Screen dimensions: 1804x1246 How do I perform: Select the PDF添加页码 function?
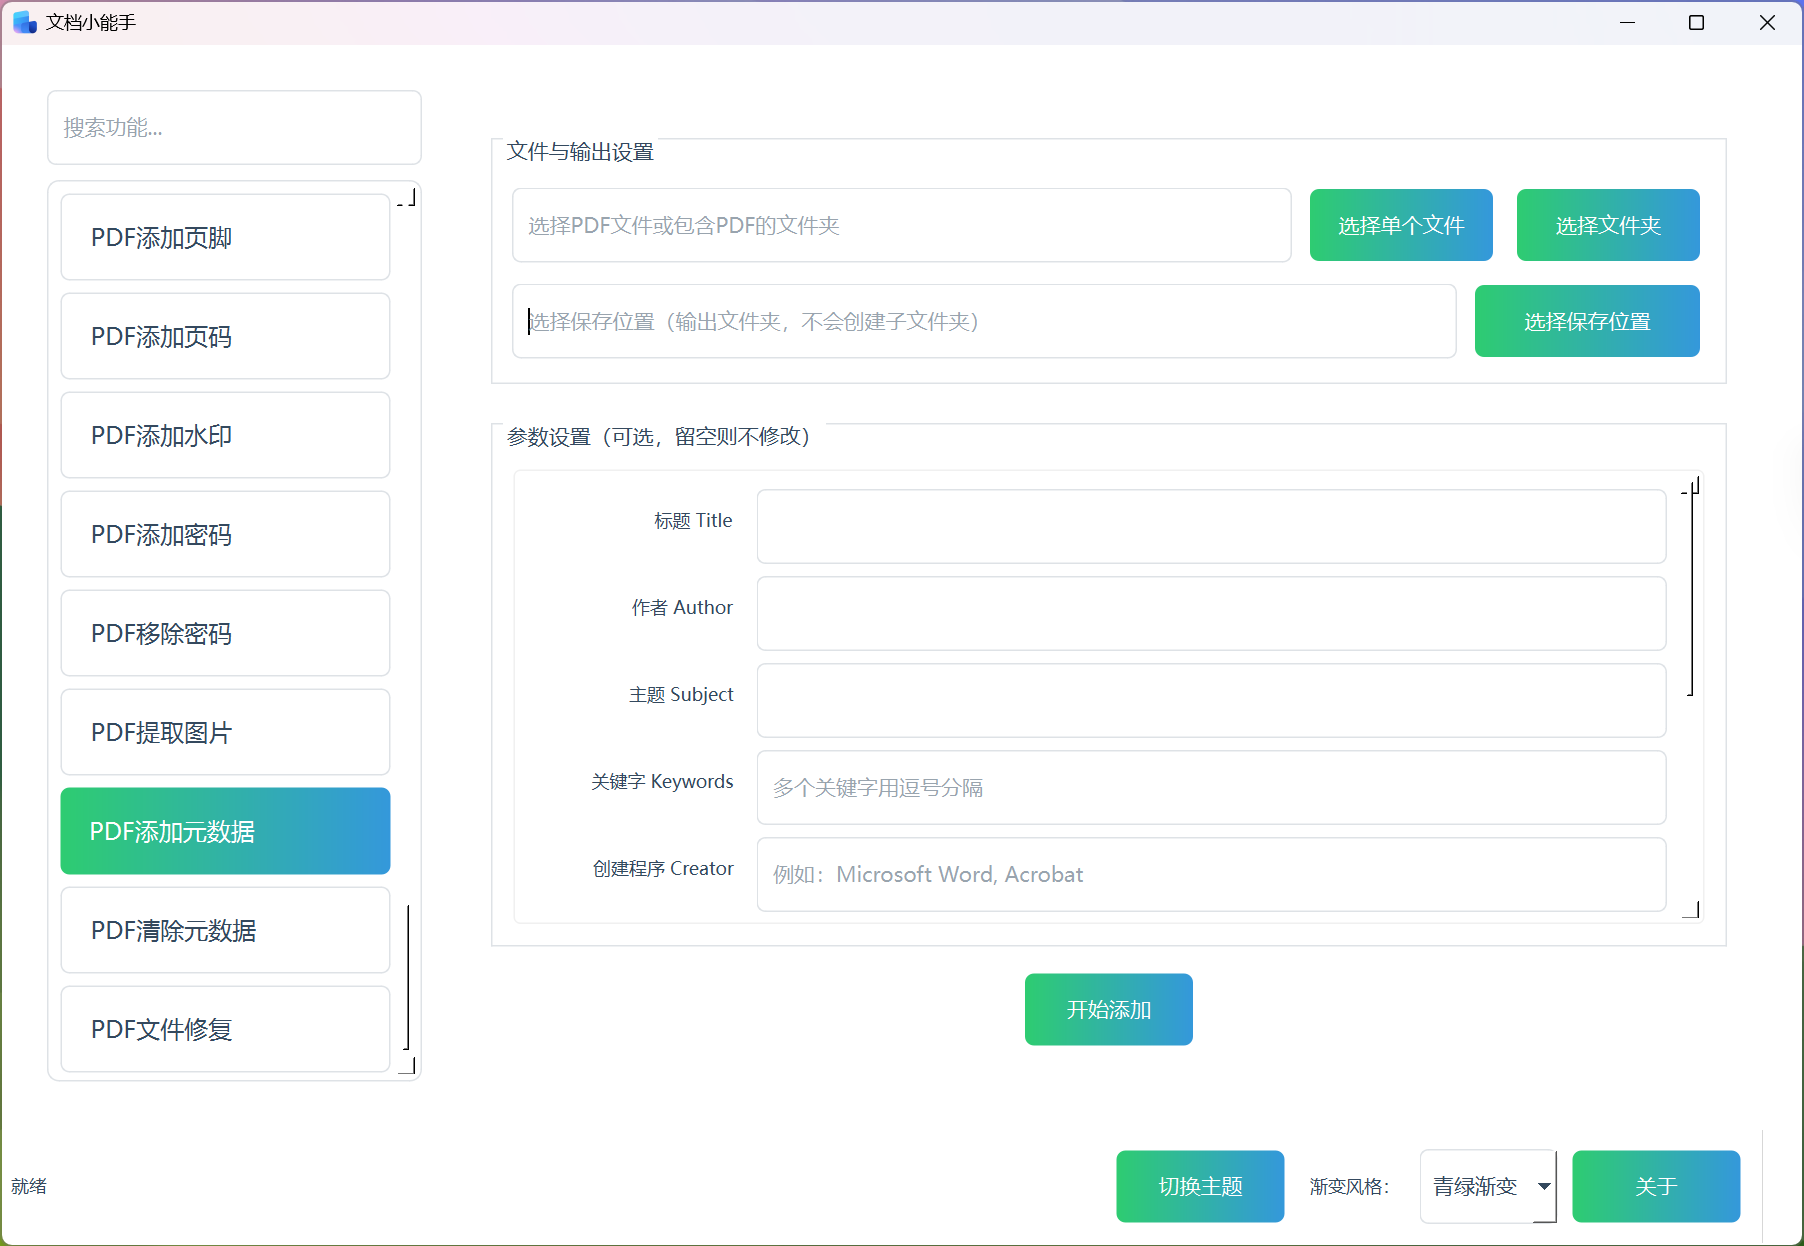click(224, 336)
